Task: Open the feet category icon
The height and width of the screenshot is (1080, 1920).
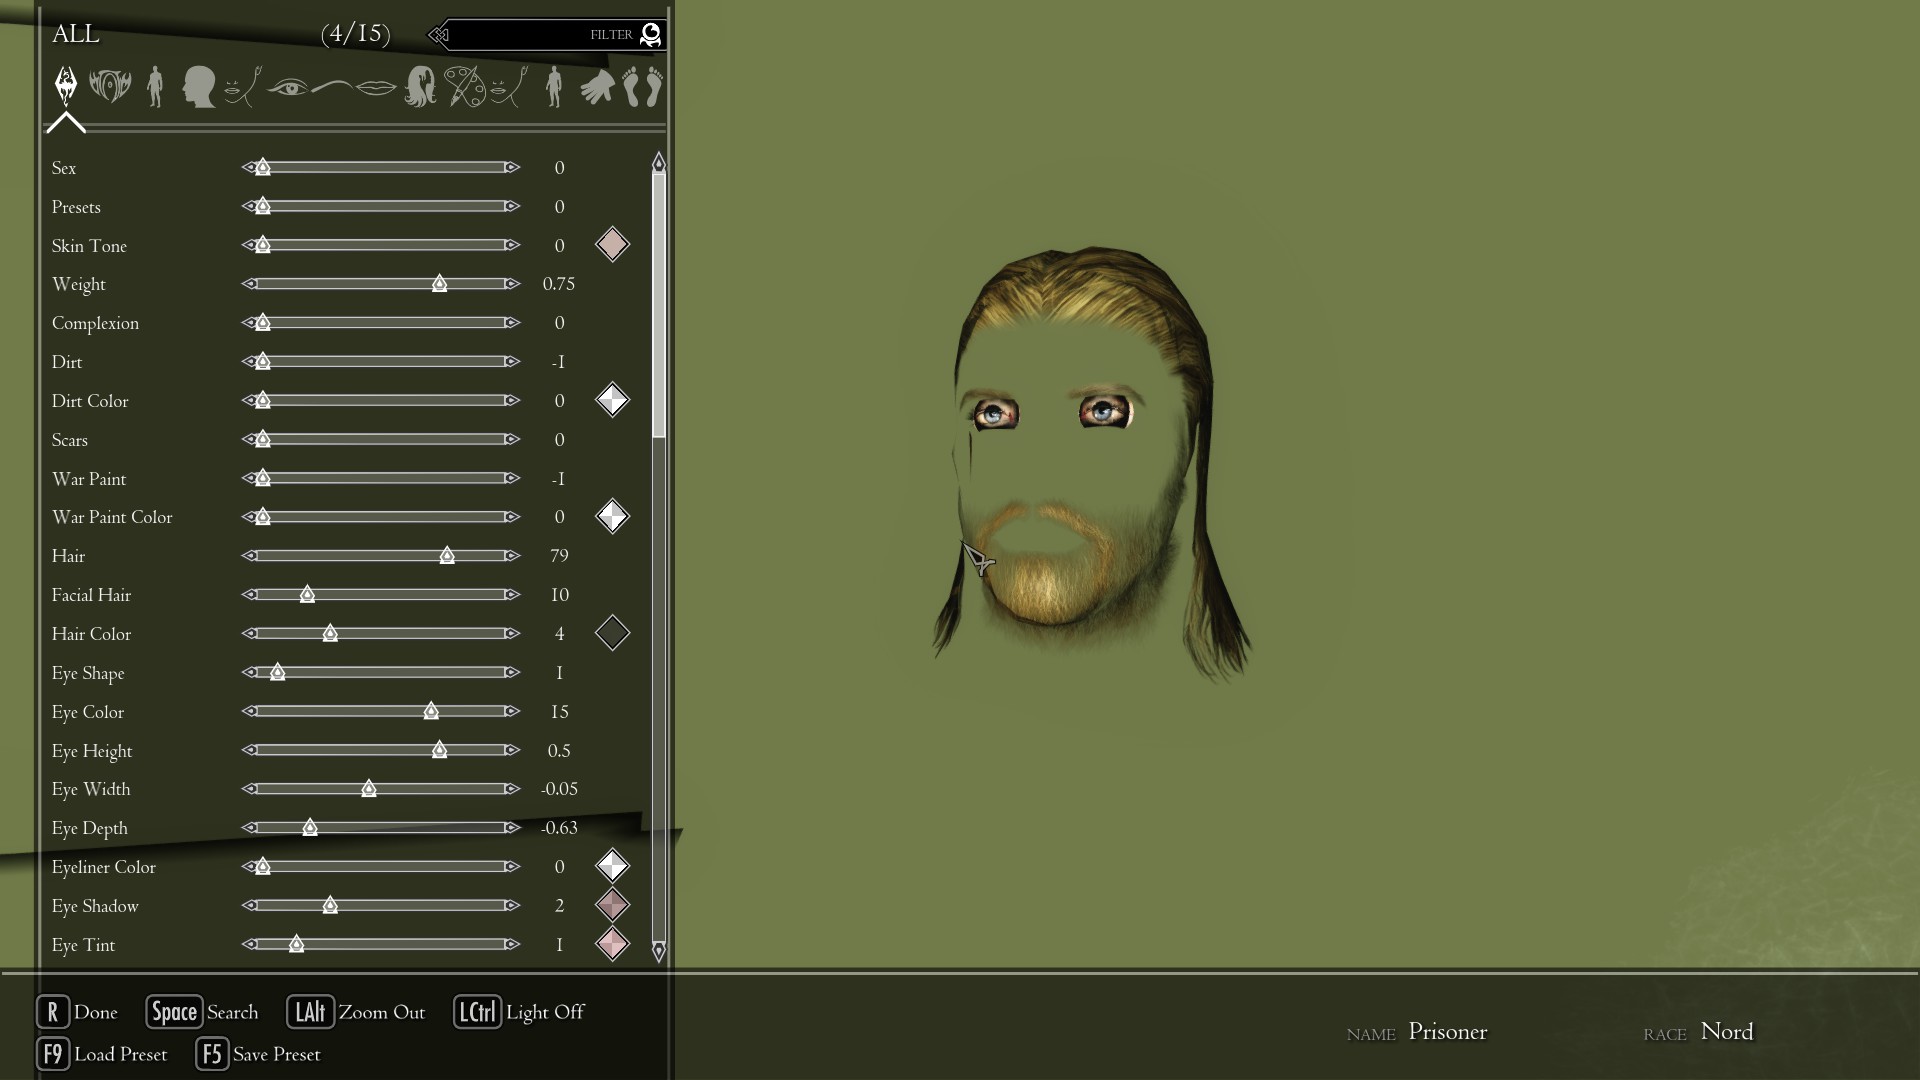Action: [642, 87]
